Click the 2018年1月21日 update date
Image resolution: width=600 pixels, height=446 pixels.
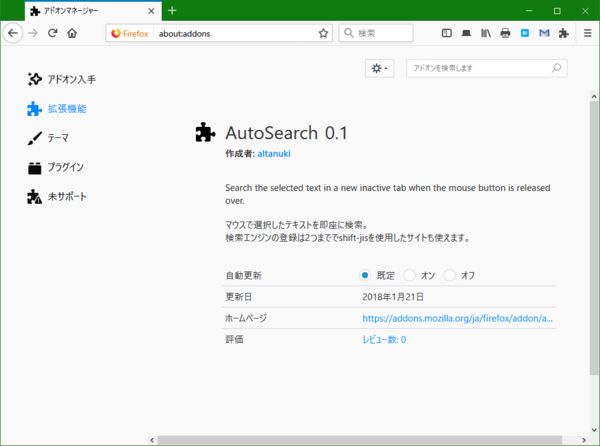[393, 297]
